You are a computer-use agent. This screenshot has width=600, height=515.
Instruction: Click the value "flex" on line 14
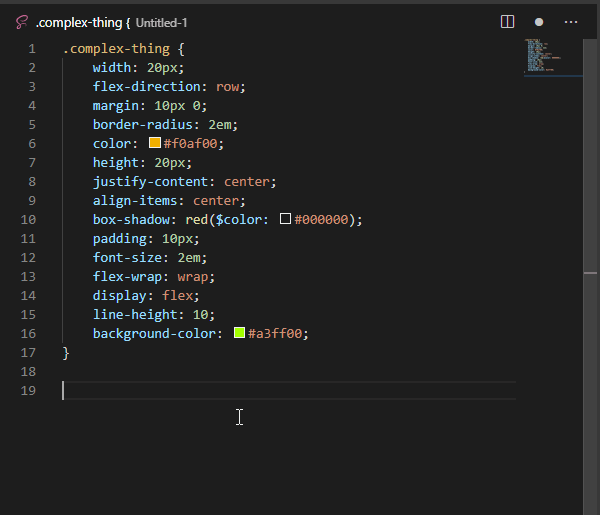coord(178,295)
